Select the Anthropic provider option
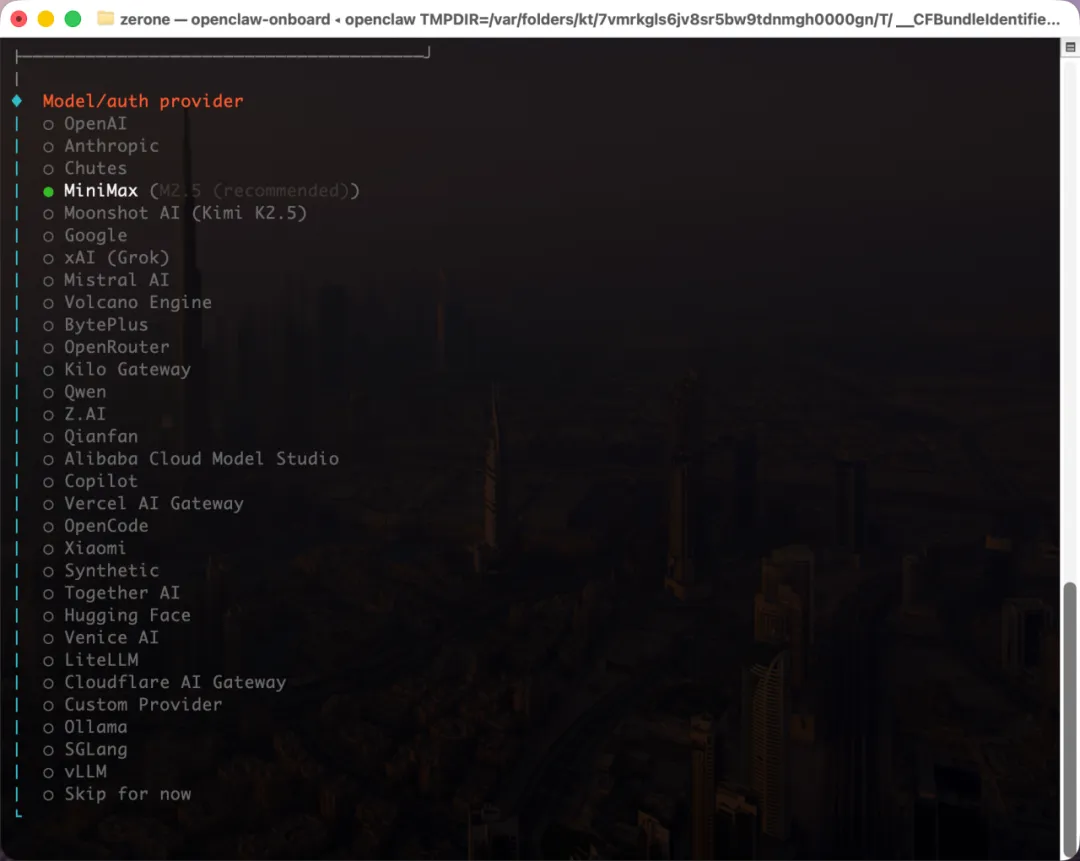The height and width of the screenshot is (861, 1080). tap(101, 146)
